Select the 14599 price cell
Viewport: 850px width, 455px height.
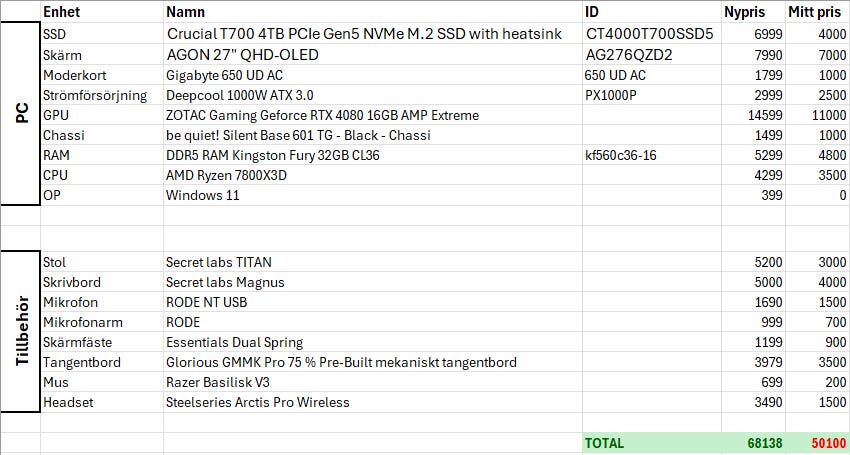(753, 115)
